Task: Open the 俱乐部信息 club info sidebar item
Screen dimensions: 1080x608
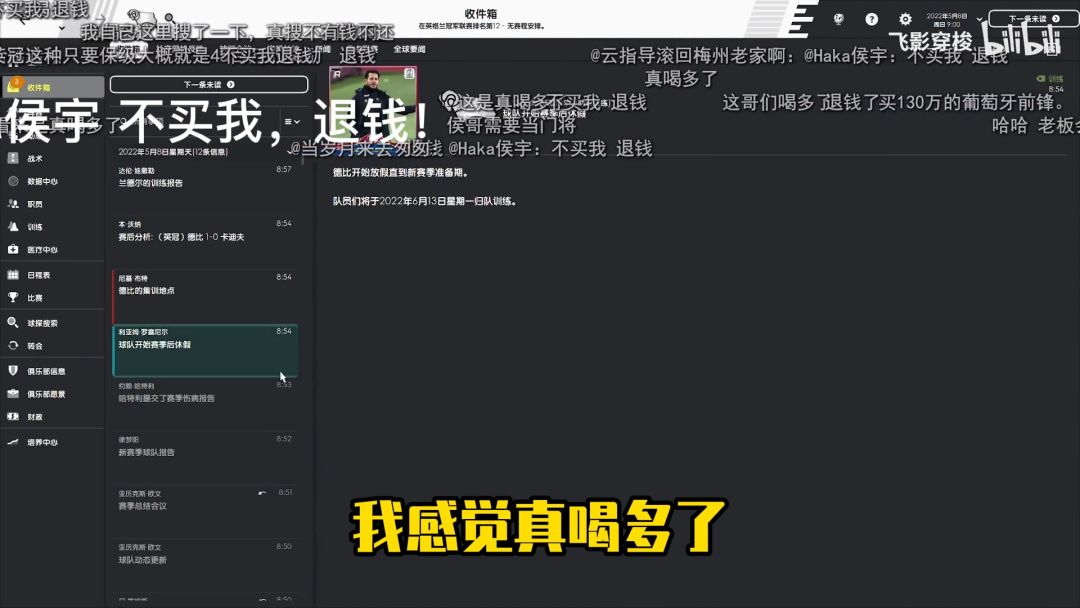Action: [x=52, y=371]
